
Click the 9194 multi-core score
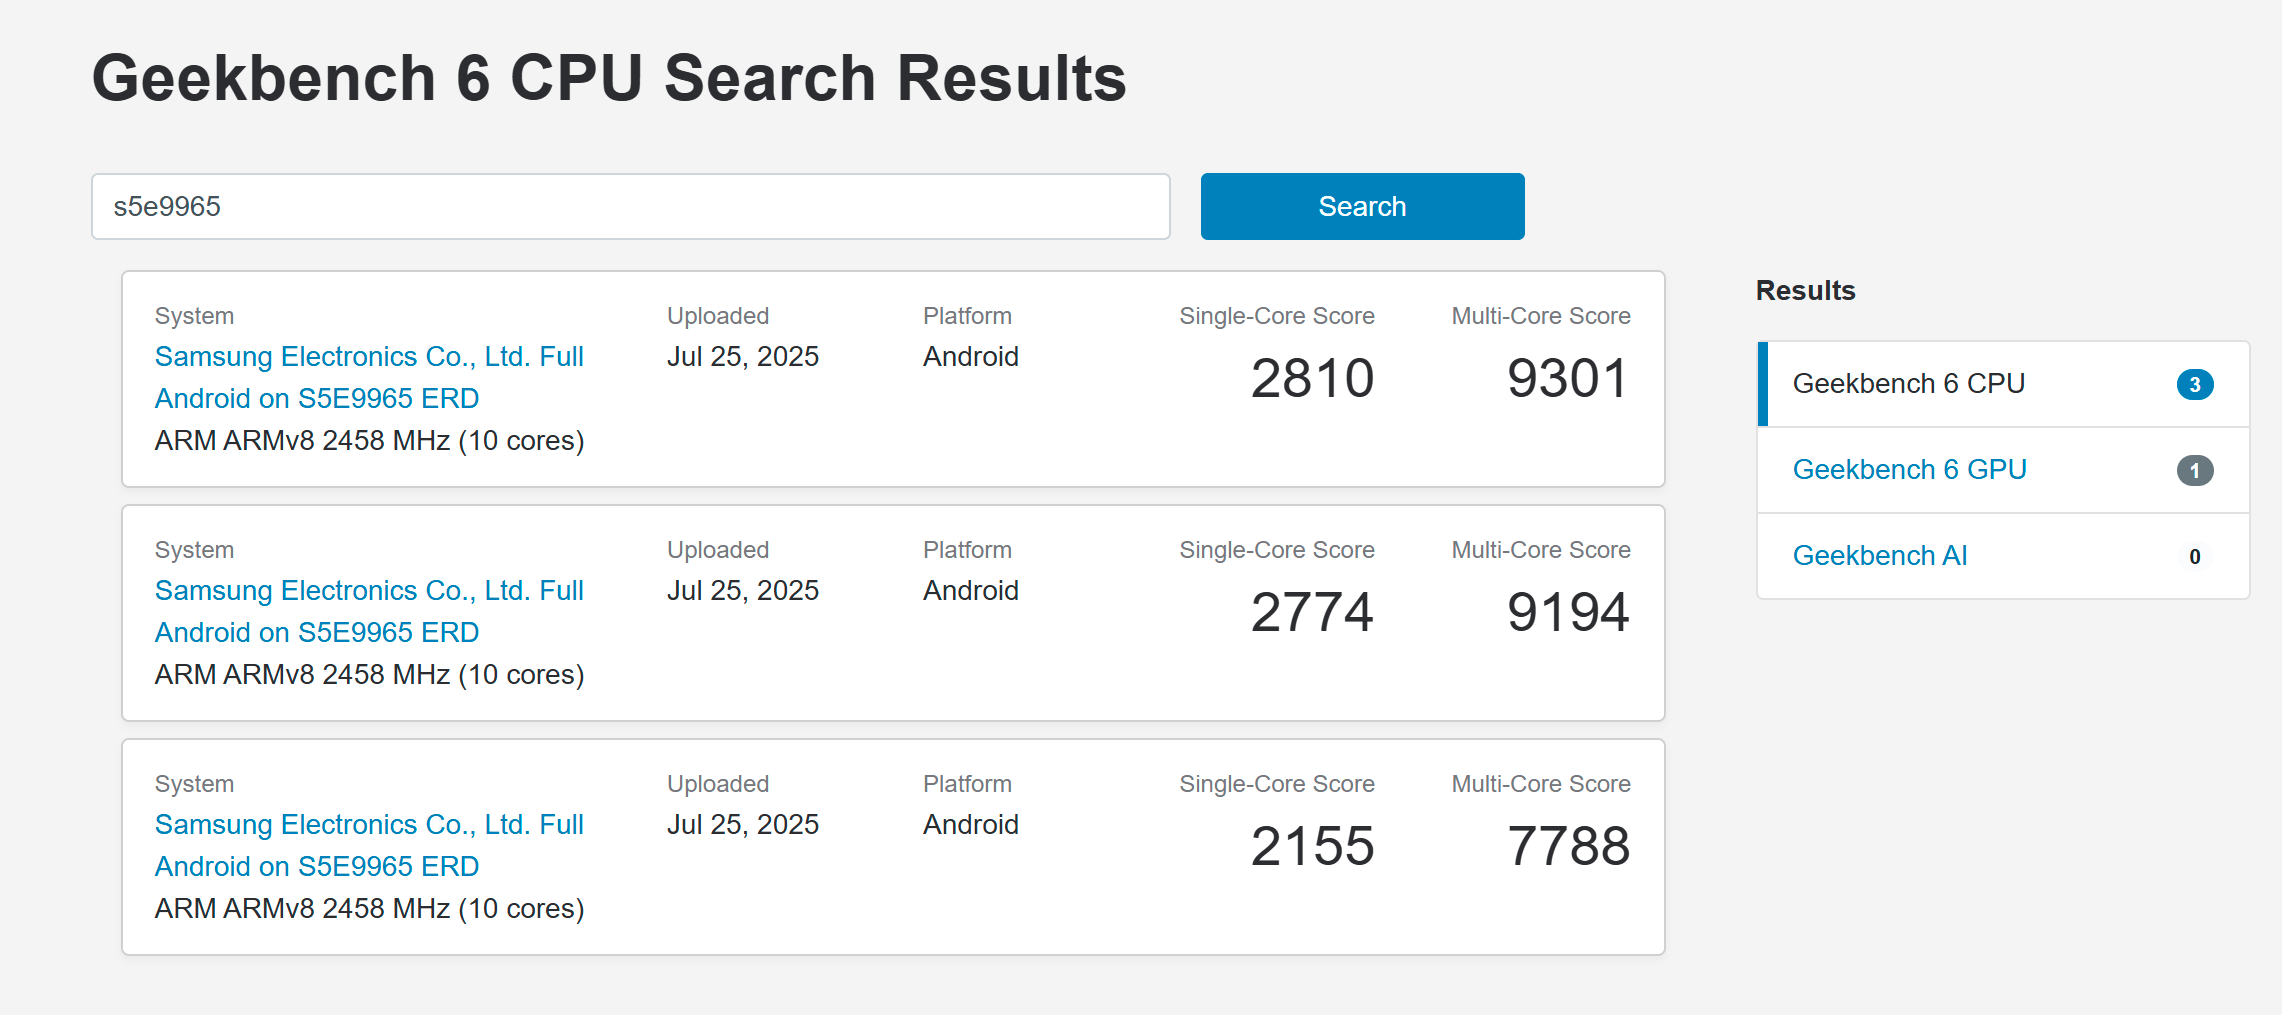(x=1567, y=613)
